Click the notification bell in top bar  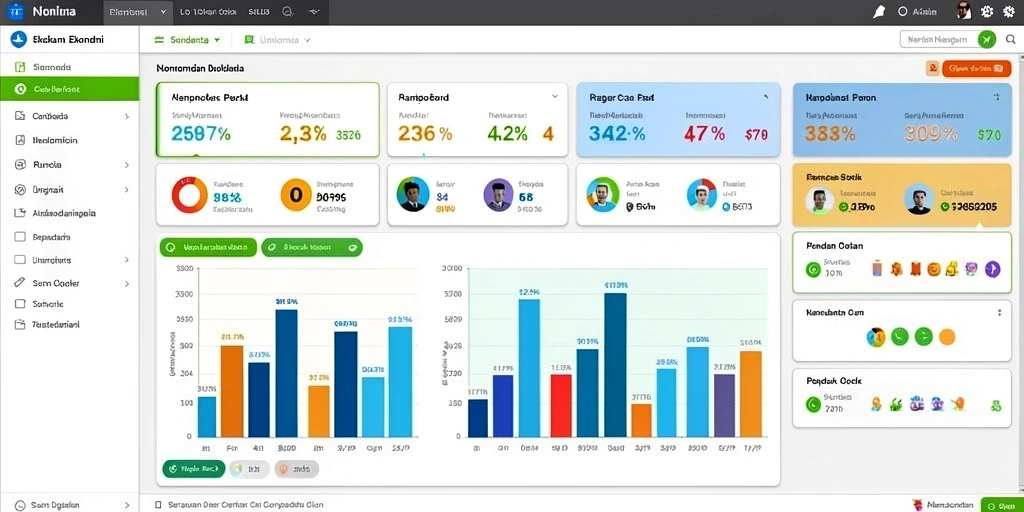(879, 12)
